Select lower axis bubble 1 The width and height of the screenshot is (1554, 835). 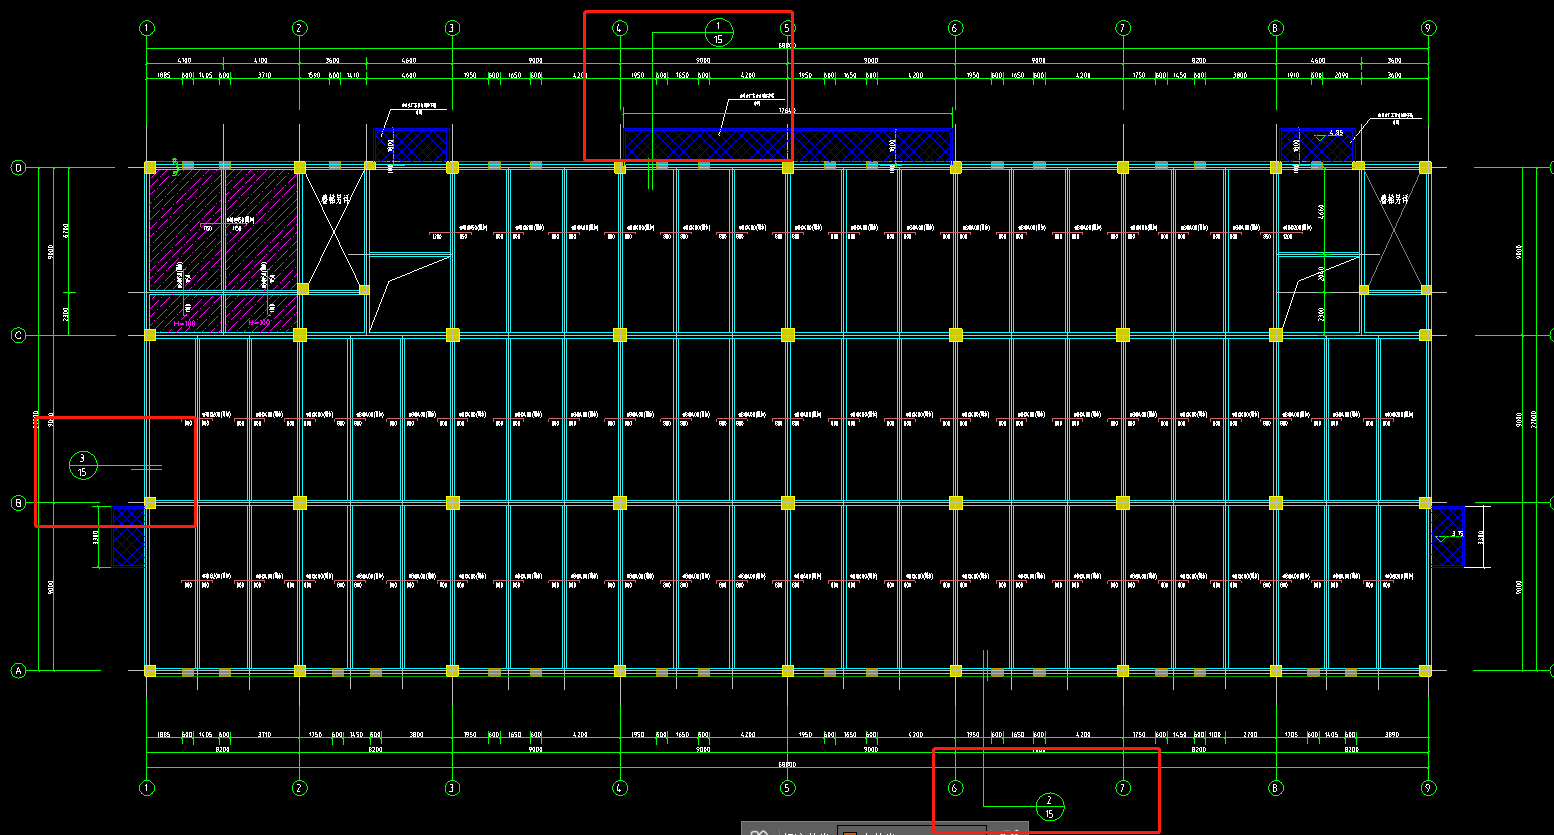(148, 788)
